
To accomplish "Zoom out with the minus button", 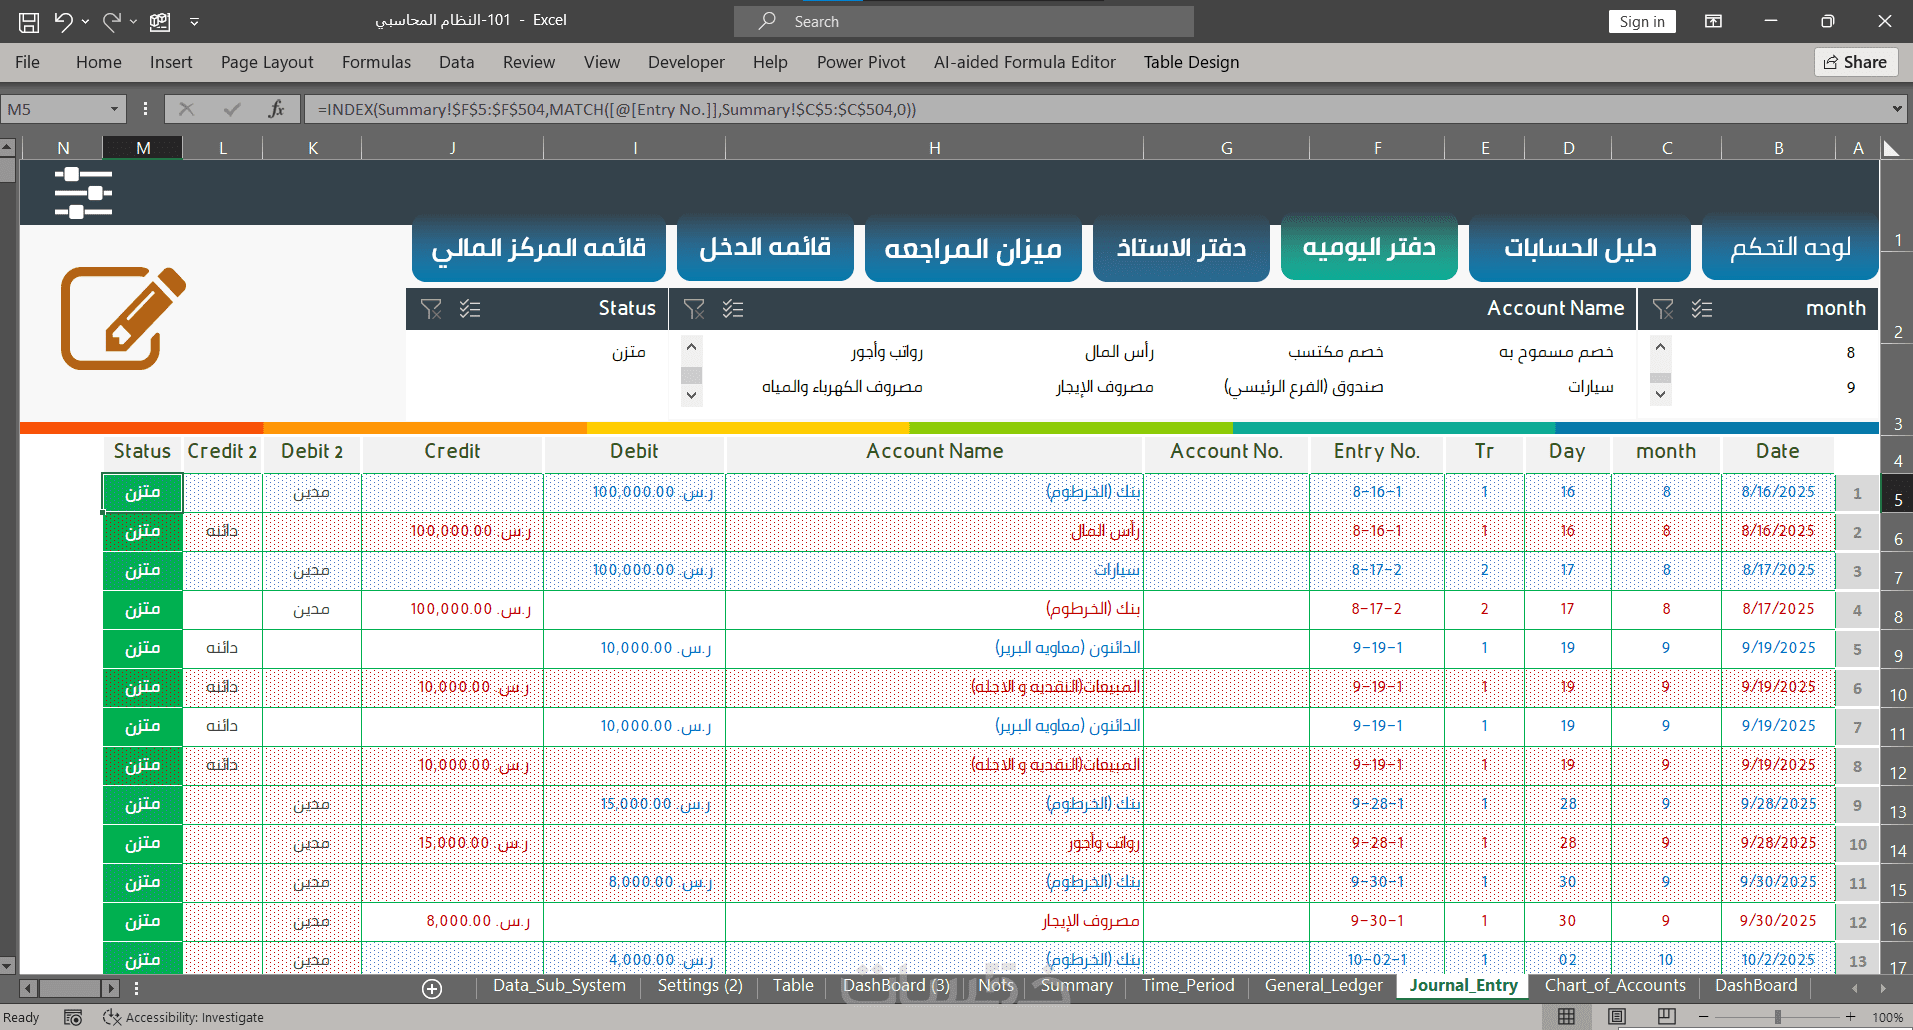I will (x=1703, y=1017).
